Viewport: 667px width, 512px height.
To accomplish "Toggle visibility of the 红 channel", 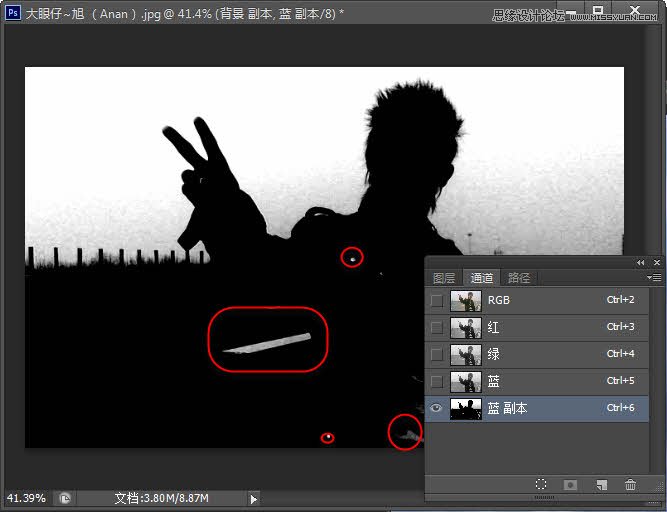I will [437, 327].
